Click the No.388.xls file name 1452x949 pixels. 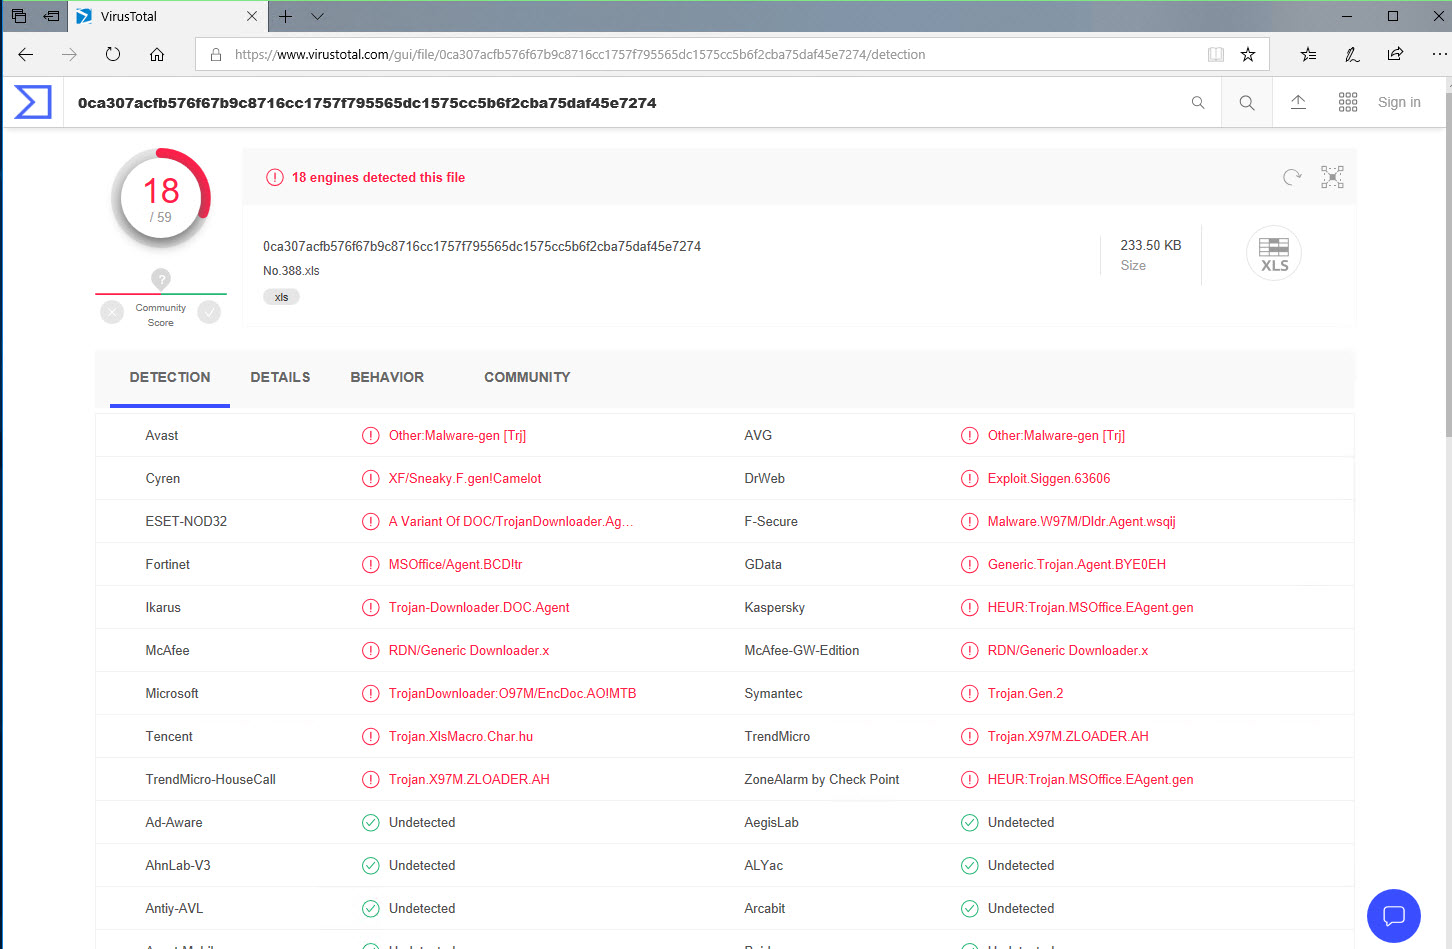[x=291, y=271]
